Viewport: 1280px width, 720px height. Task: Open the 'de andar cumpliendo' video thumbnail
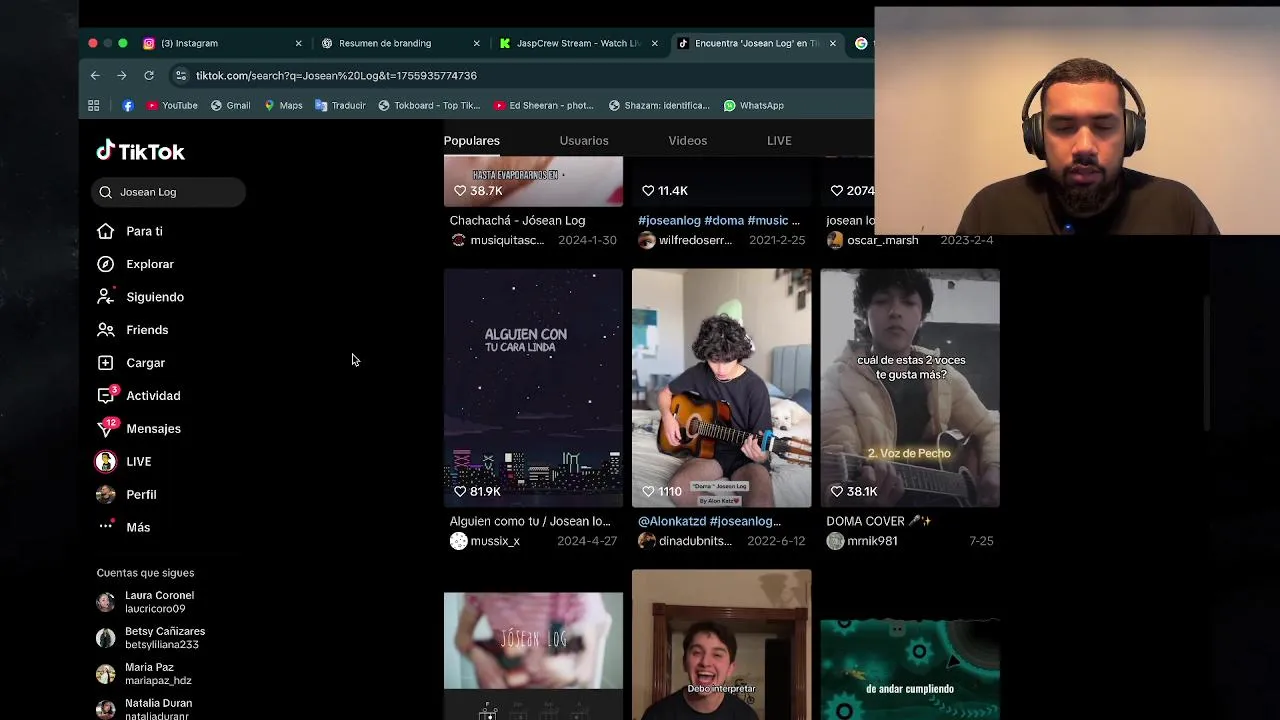[x=910, y=670]
